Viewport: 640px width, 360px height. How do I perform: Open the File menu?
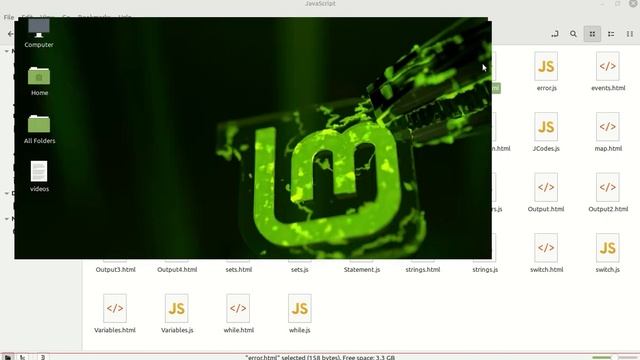(x=9, y=17)
